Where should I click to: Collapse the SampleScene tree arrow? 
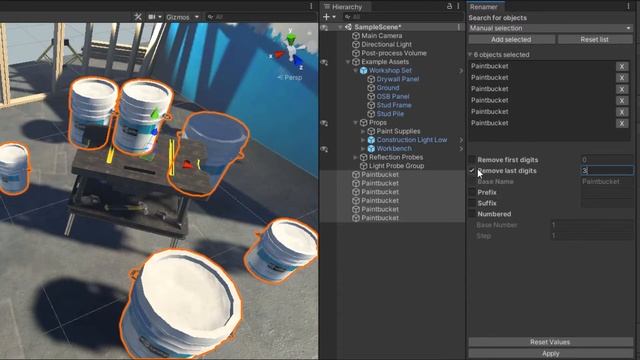point(340,27)
